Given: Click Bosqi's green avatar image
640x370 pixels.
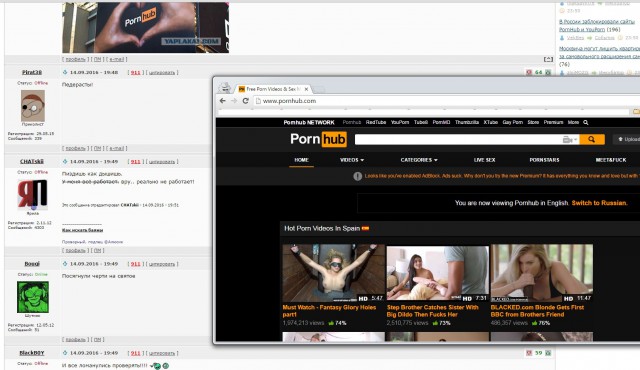Looking at the screenshot, I should [x=33, y=297].
